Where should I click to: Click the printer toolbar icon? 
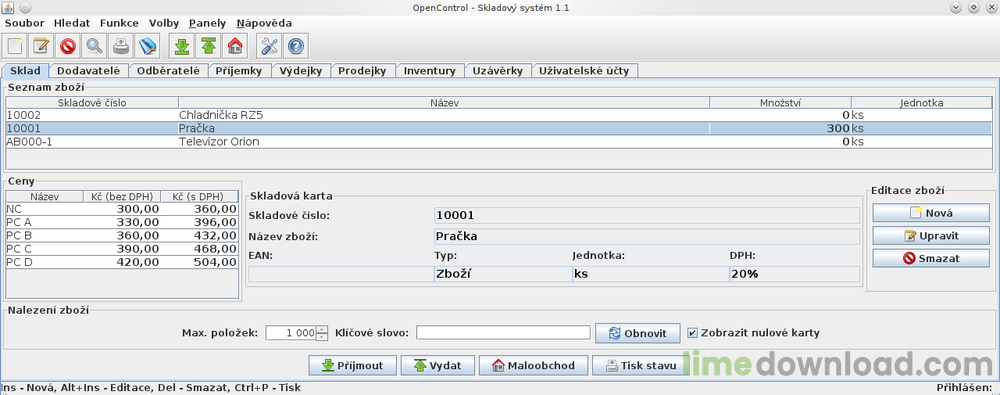tap(121, 47)
